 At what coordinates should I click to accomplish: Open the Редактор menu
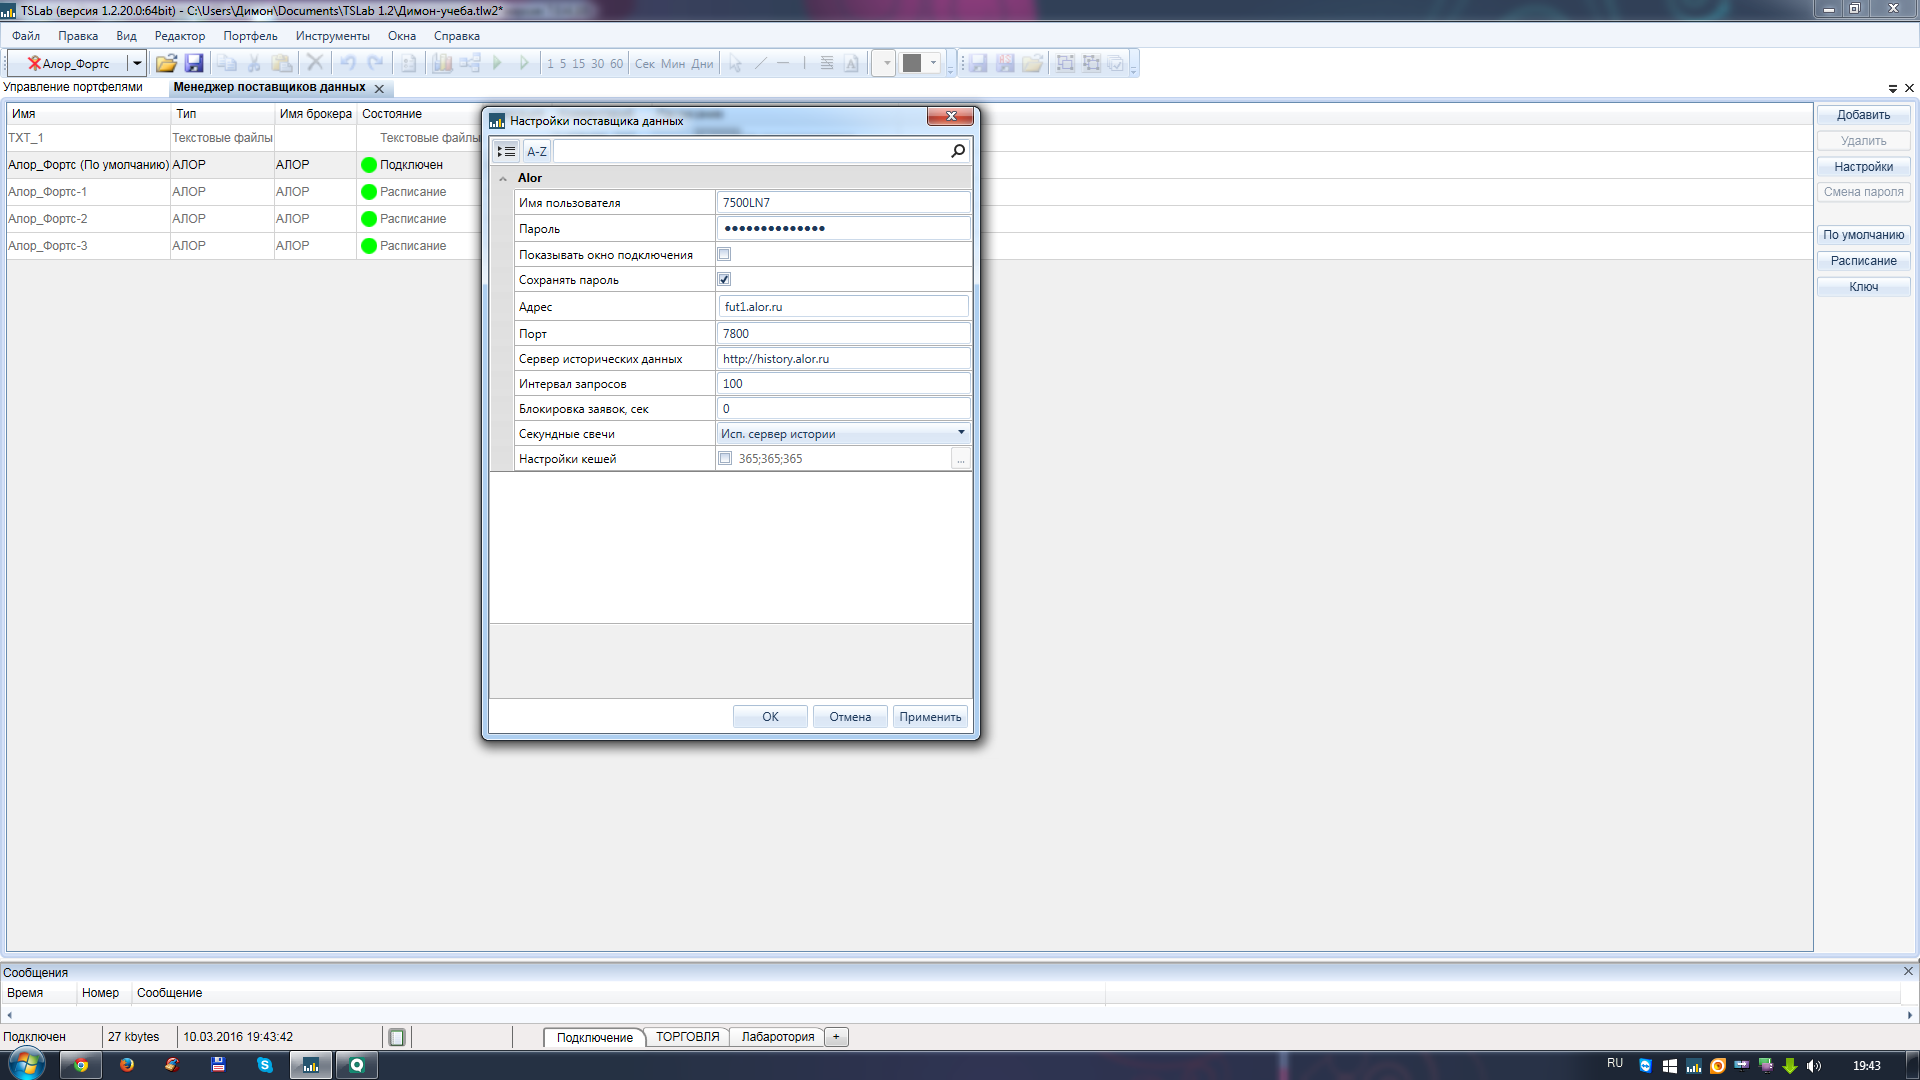click(180, 36)
